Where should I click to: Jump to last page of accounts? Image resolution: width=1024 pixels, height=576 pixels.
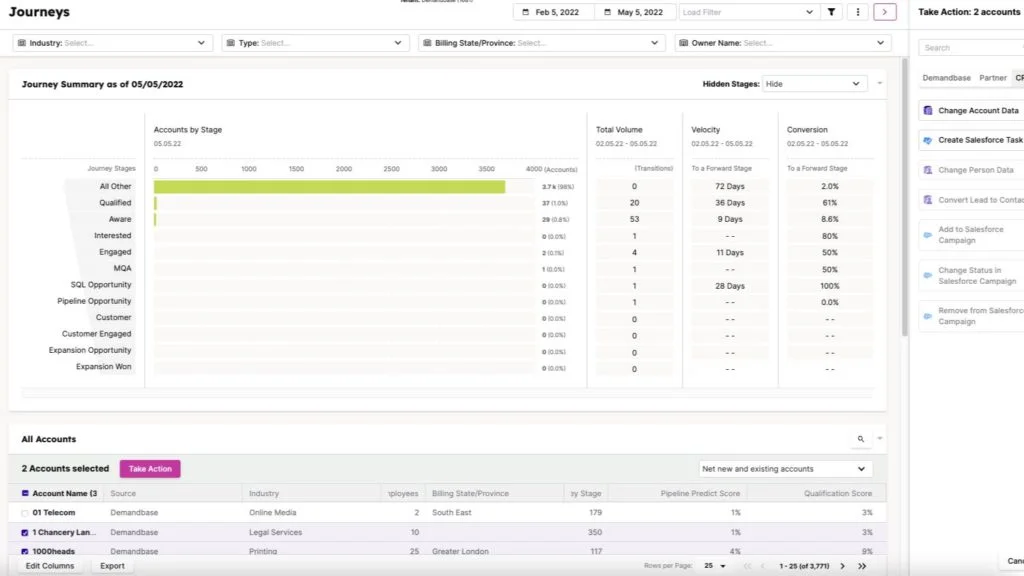pyautogui.click(x=862, y=566)
